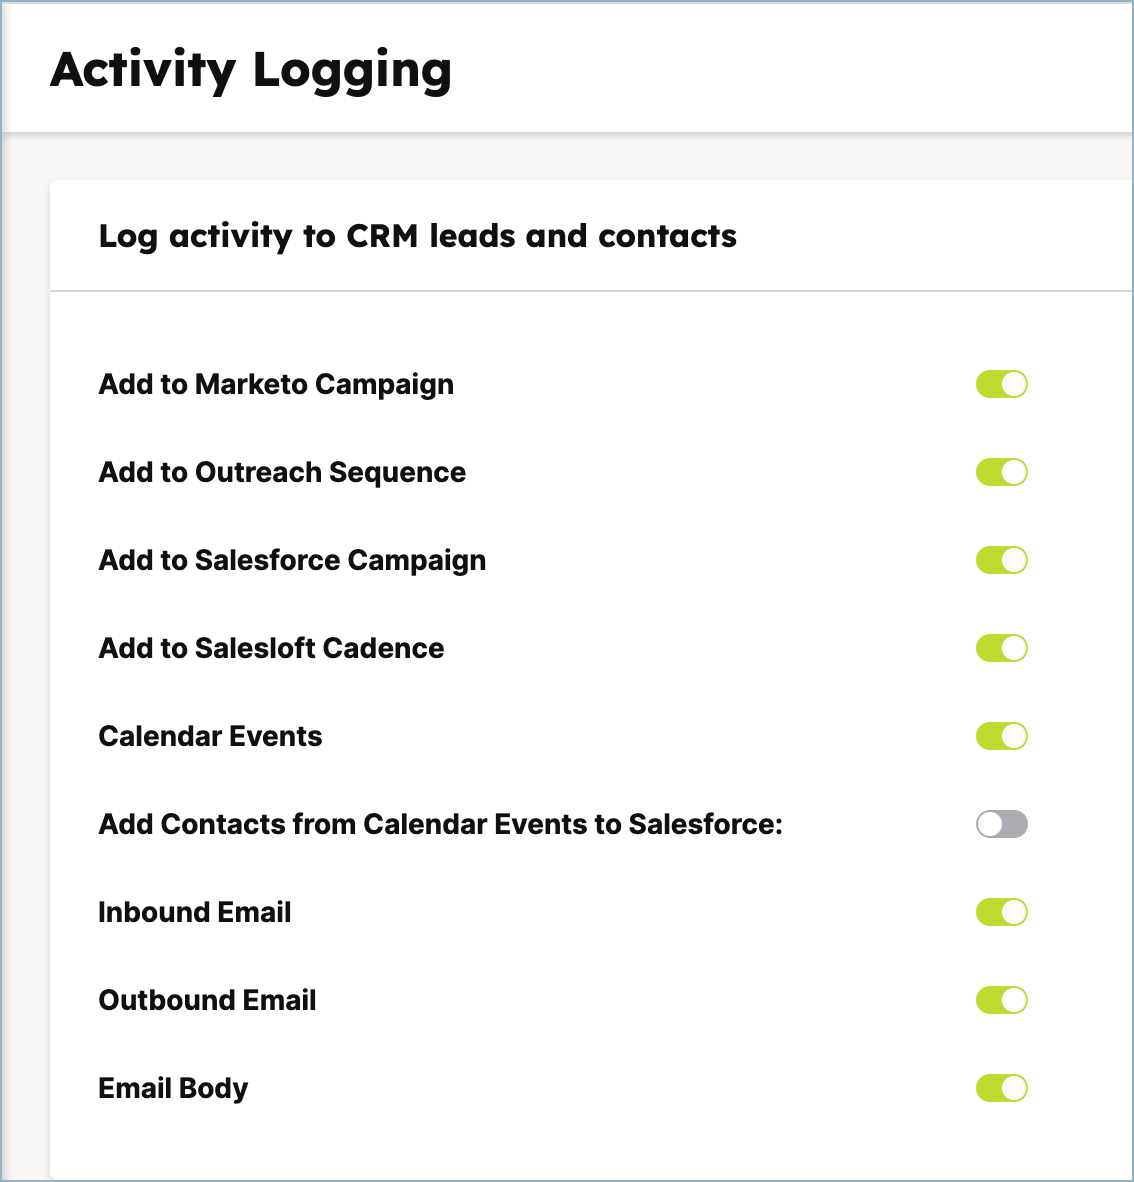
Task: Click the Email Body setting label
Action: (x=173, y=1088)
